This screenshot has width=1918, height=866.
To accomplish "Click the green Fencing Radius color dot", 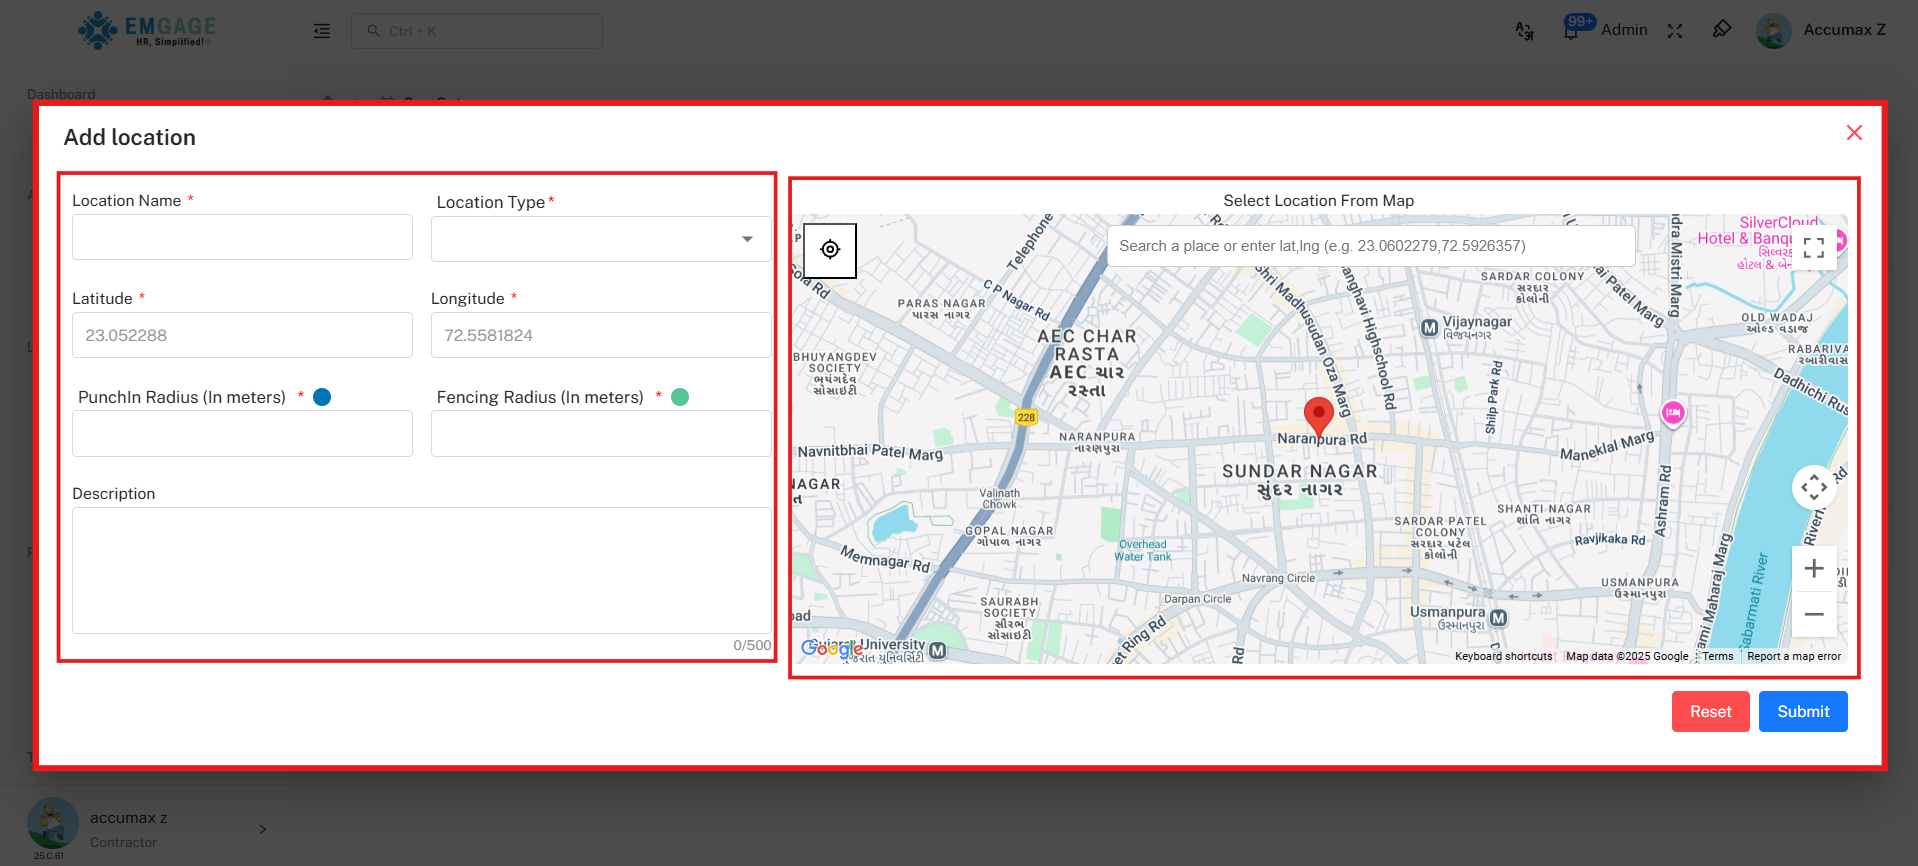I will point(680,397).
